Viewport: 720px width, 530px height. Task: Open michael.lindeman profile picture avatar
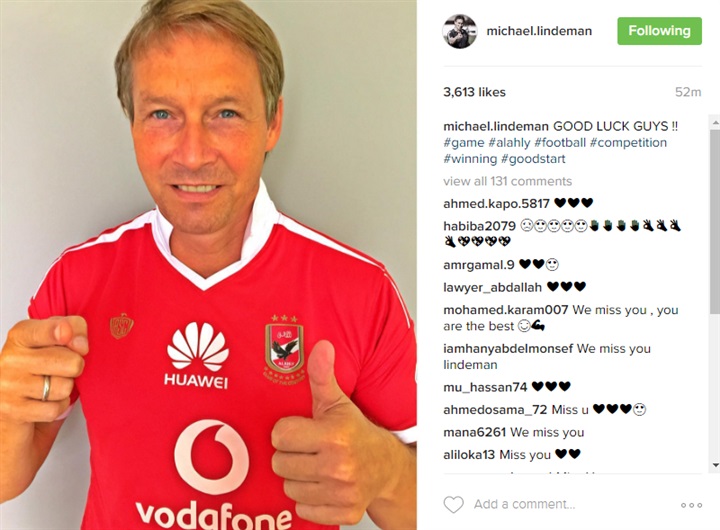pos(460,31)
